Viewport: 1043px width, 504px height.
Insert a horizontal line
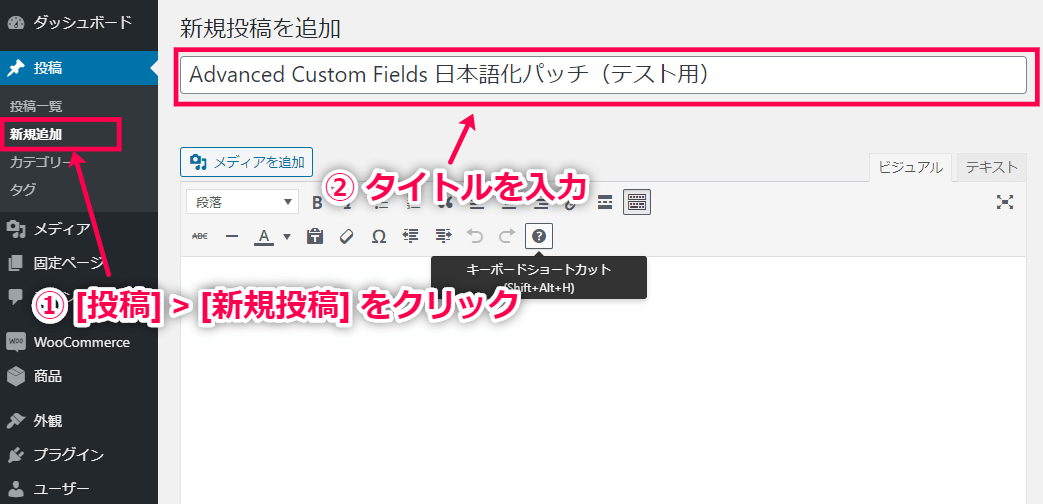pos(231,236)
